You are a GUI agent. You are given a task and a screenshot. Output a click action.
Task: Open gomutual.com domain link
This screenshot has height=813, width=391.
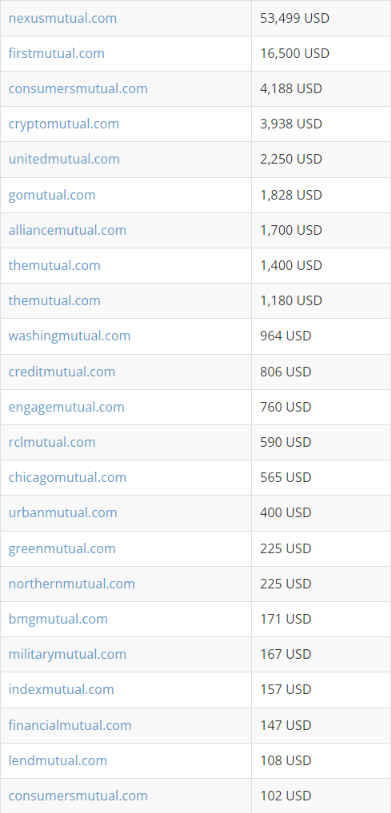[52, 195]
